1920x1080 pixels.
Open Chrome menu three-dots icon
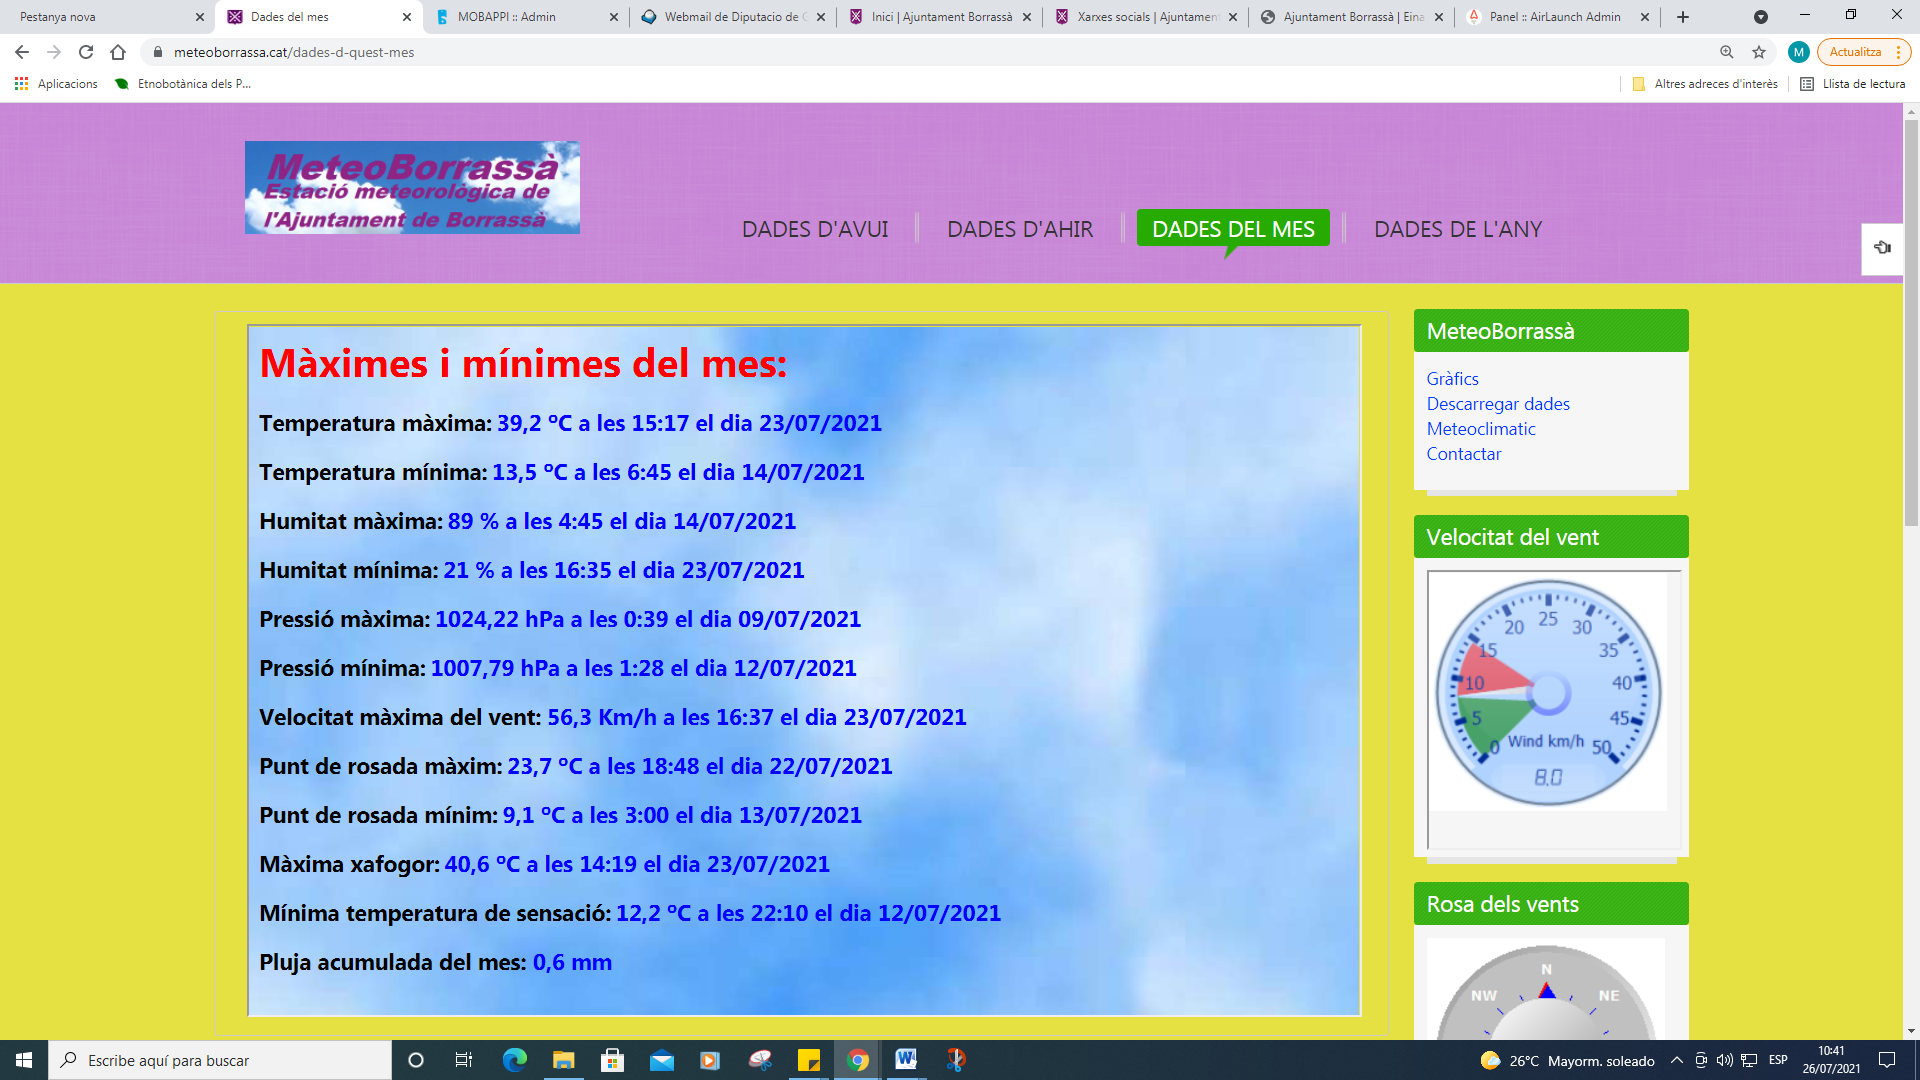coord(1898,52)
